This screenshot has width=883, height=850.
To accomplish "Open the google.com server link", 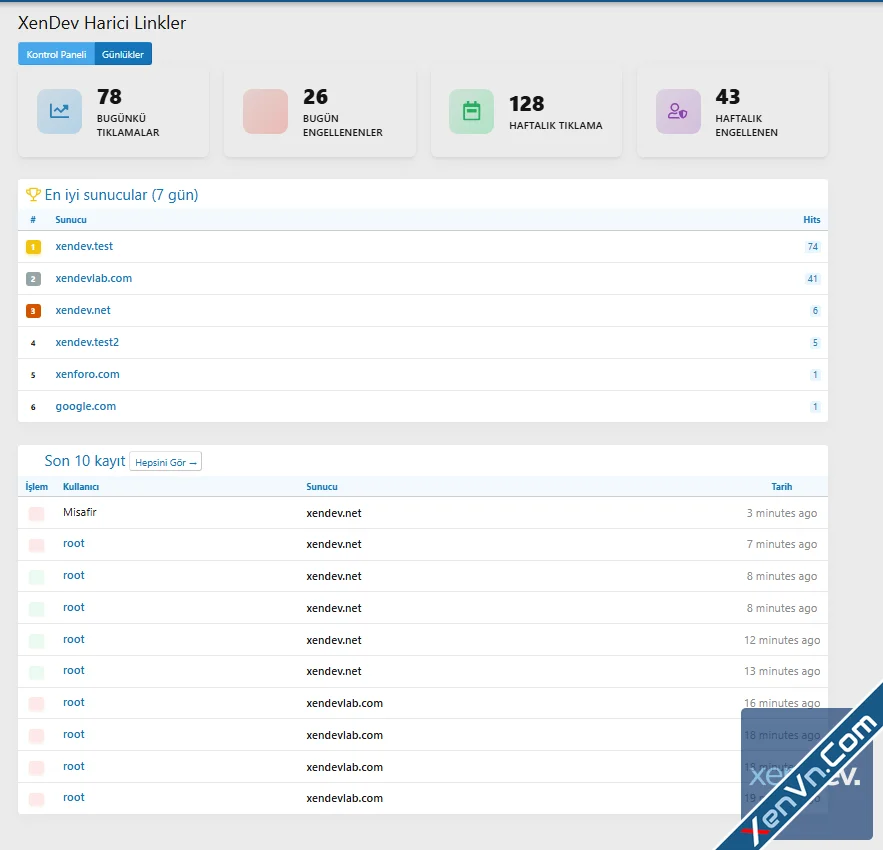I will [84, 406].
